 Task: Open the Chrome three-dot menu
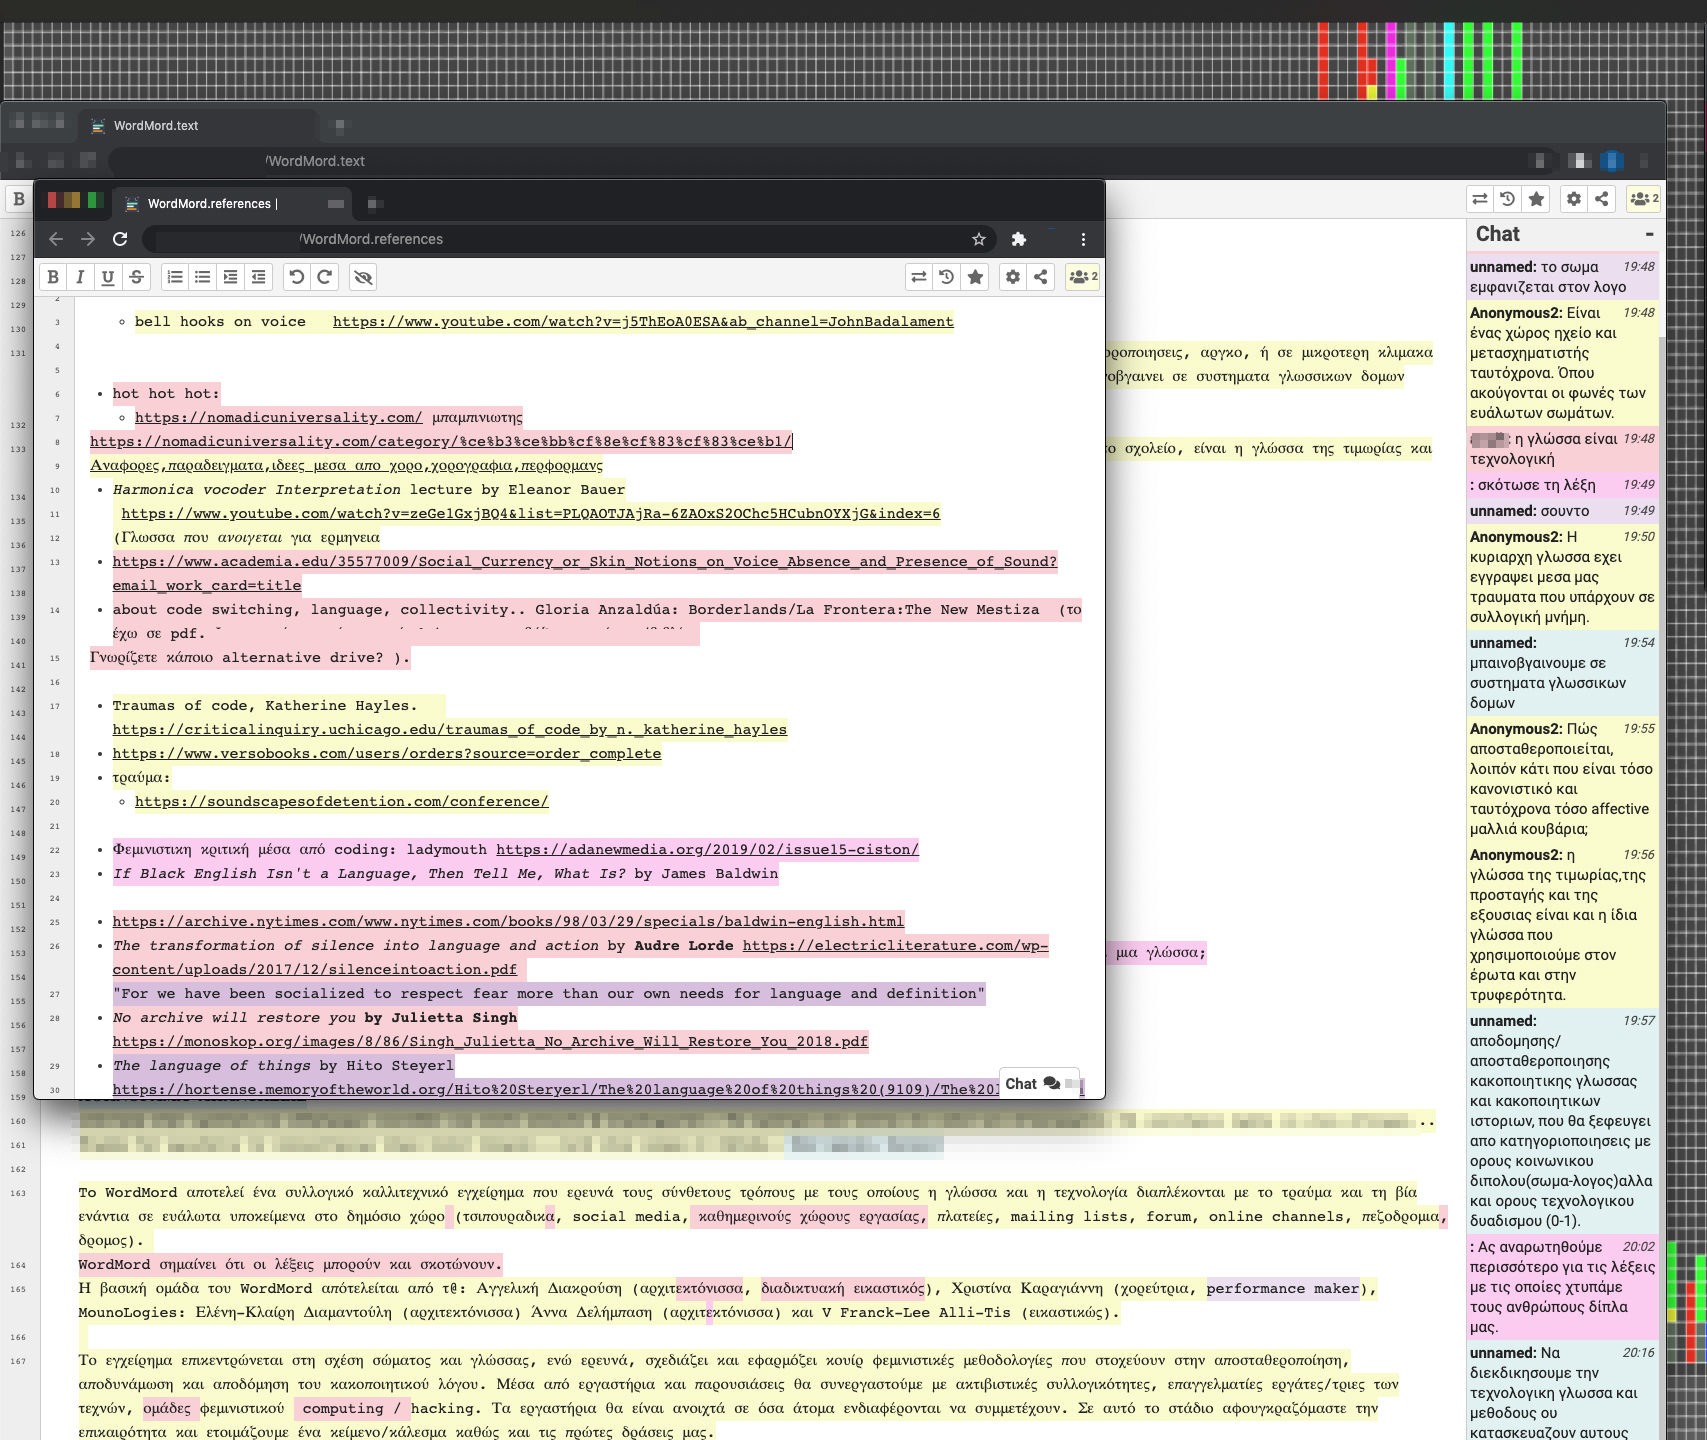pyautogui.click(x=1083, y=239)
